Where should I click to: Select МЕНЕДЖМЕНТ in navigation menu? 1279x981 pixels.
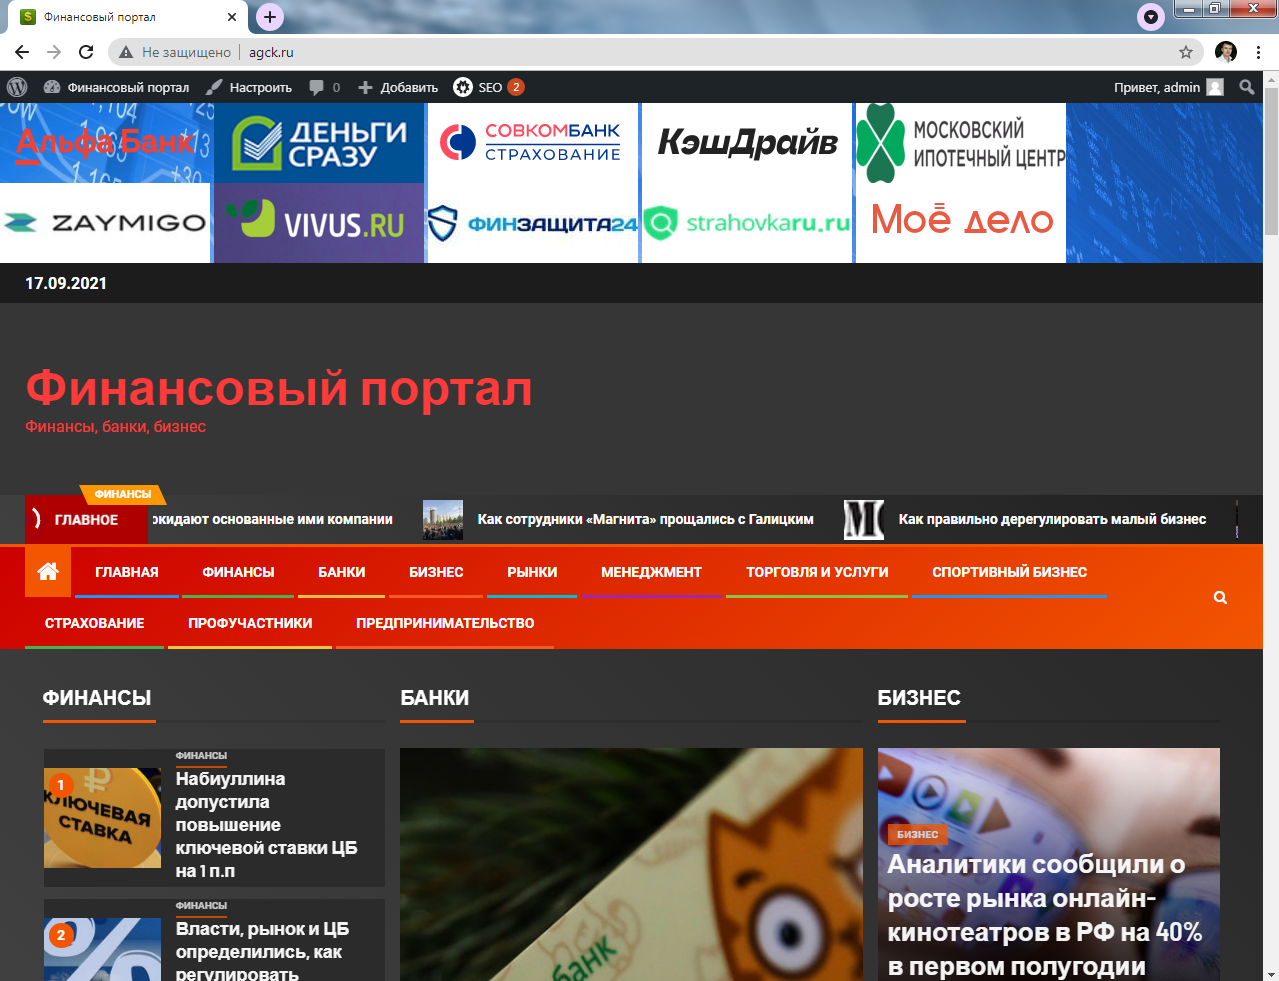click(651, 572)
